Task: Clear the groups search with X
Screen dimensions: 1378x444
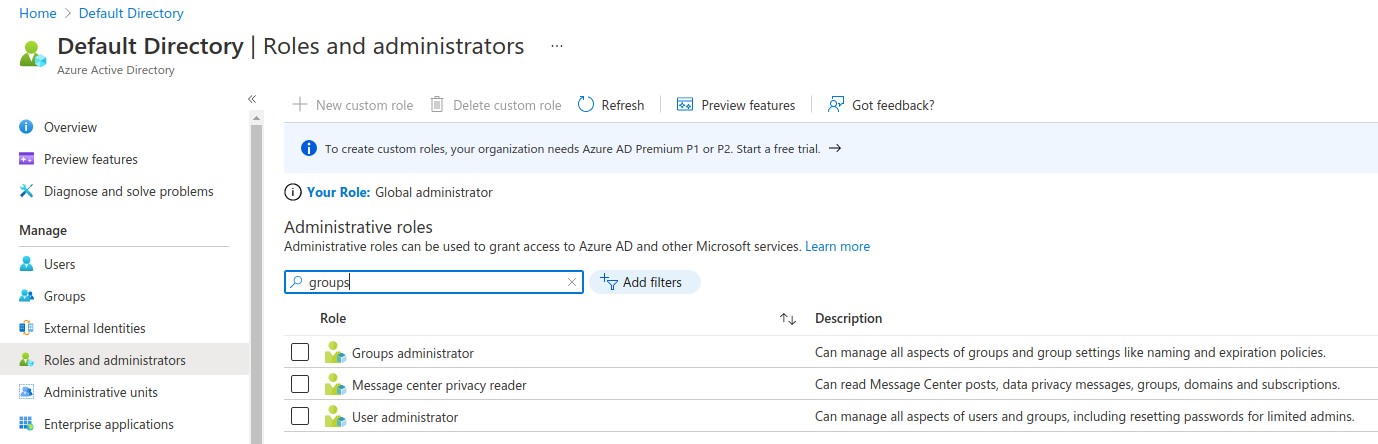Action: click(572, 283)
